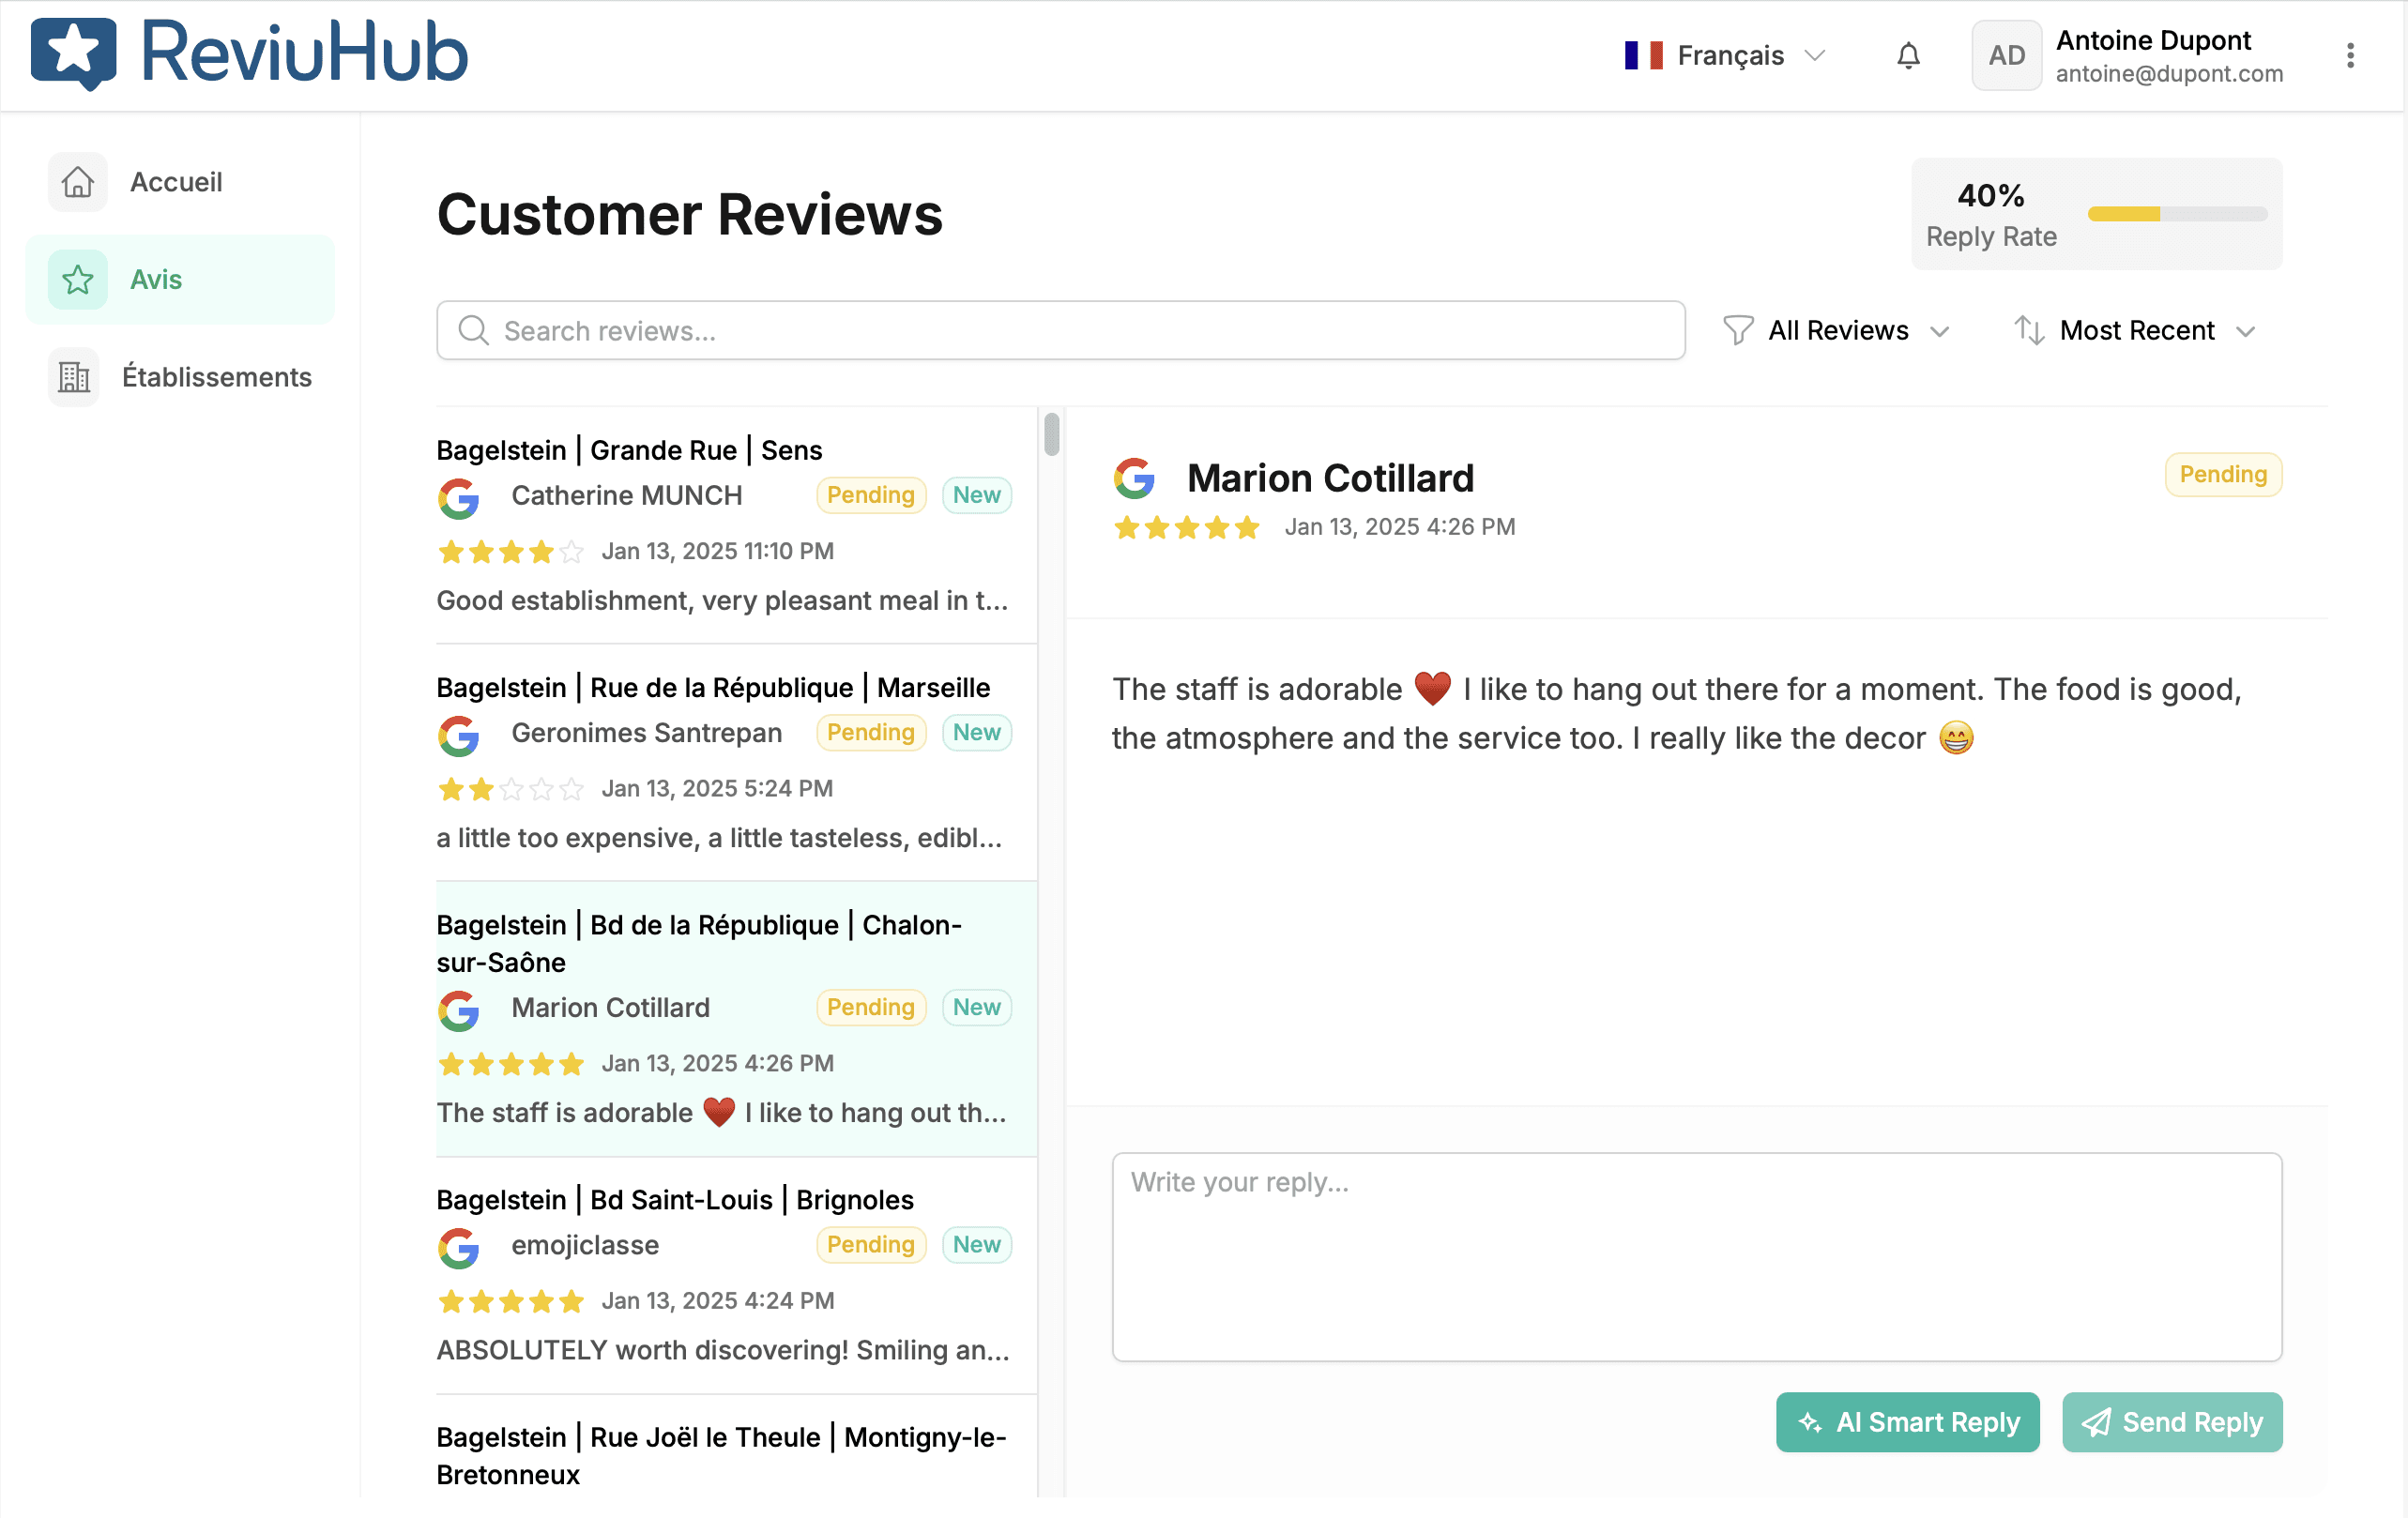Click "ABSOLUTELY worth discovering!" preview text

[x=723, y=1350]
